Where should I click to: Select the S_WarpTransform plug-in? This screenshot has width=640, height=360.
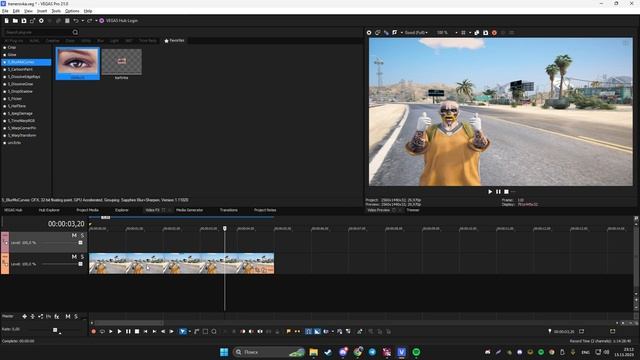22,136
